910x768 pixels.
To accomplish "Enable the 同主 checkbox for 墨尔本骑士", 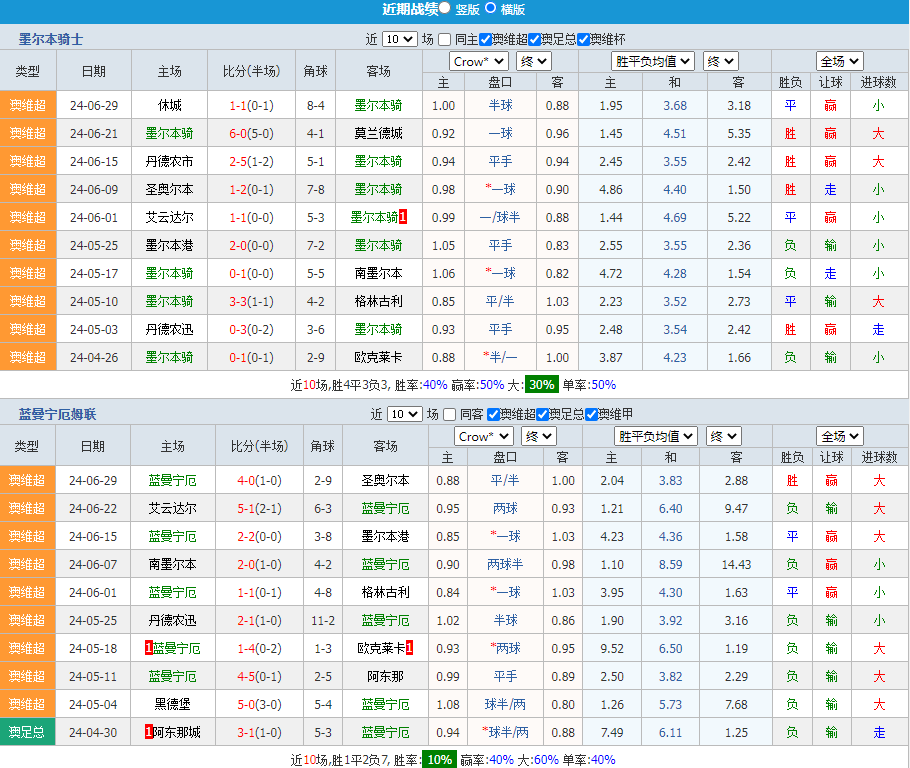I will click(x=446, y=40).
